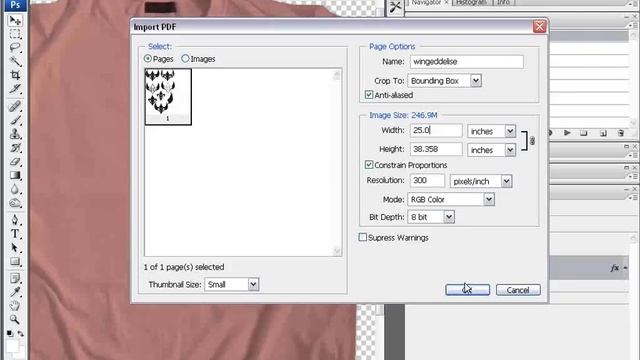Click the Play action button in Actions panel
Screen dimensions: 640x360
pyautogui.click(x=567, y=133)
